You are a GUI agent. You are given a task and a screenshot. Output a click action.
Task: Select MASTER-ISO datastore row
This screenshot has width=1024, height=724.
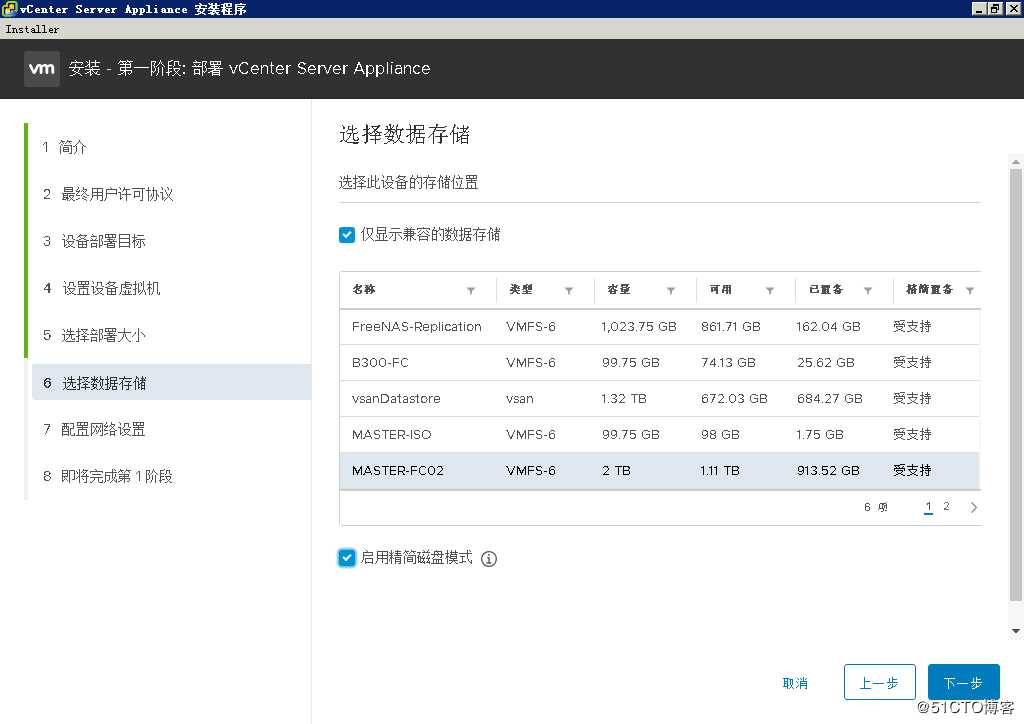(660, 434)
